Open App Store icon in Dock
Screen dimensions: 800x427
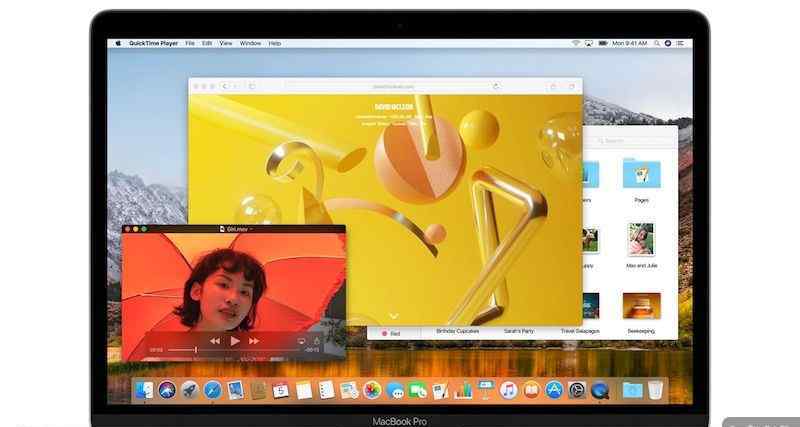click(x=554, y=390)
